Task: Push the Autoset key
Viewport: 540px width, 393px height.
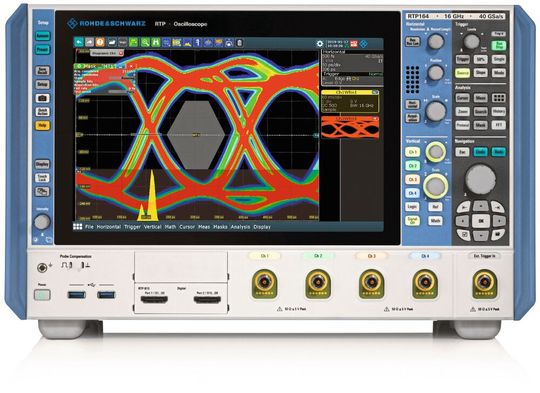Action: pyautogui.click(x=42, y=36)
